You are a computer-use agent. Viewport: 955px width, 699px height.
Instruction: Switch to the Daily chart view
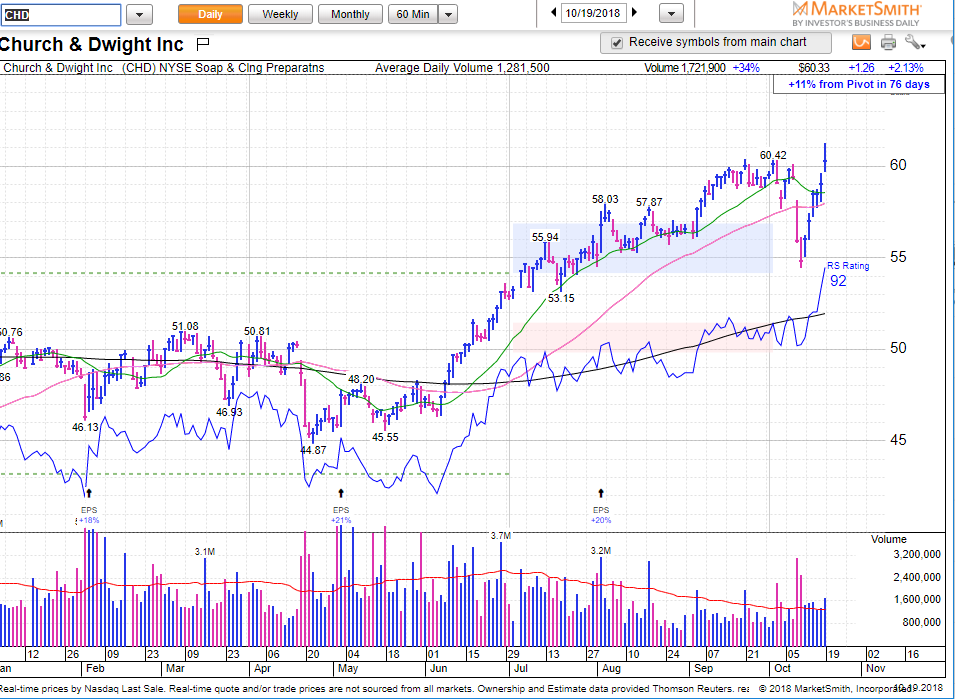(x=210, y=14)
